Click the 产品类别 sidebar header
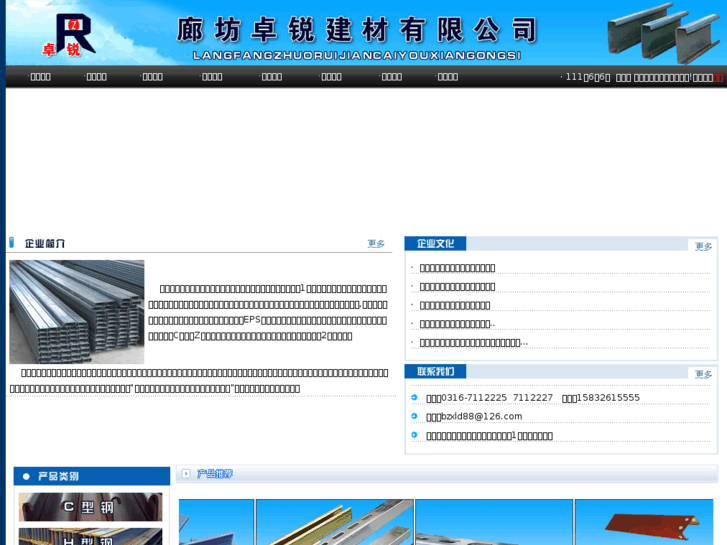727x545 pixels. (x=92, y=476)
